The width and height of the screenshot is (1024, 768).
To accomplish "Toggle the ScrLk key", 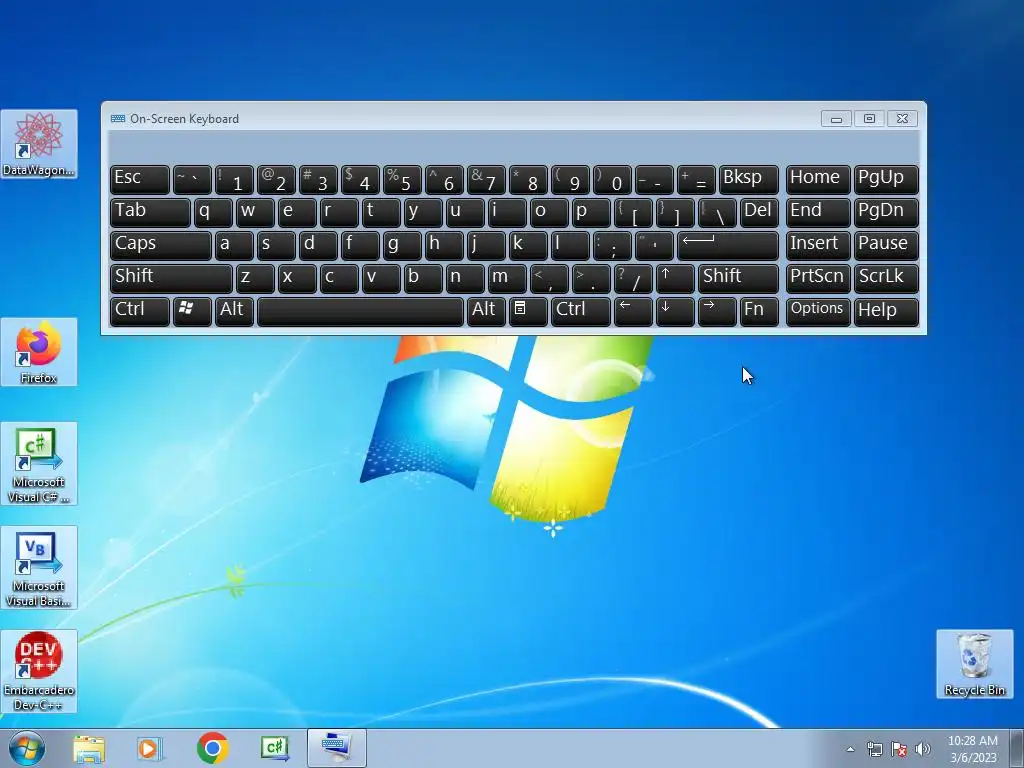I will click(886, 278).
